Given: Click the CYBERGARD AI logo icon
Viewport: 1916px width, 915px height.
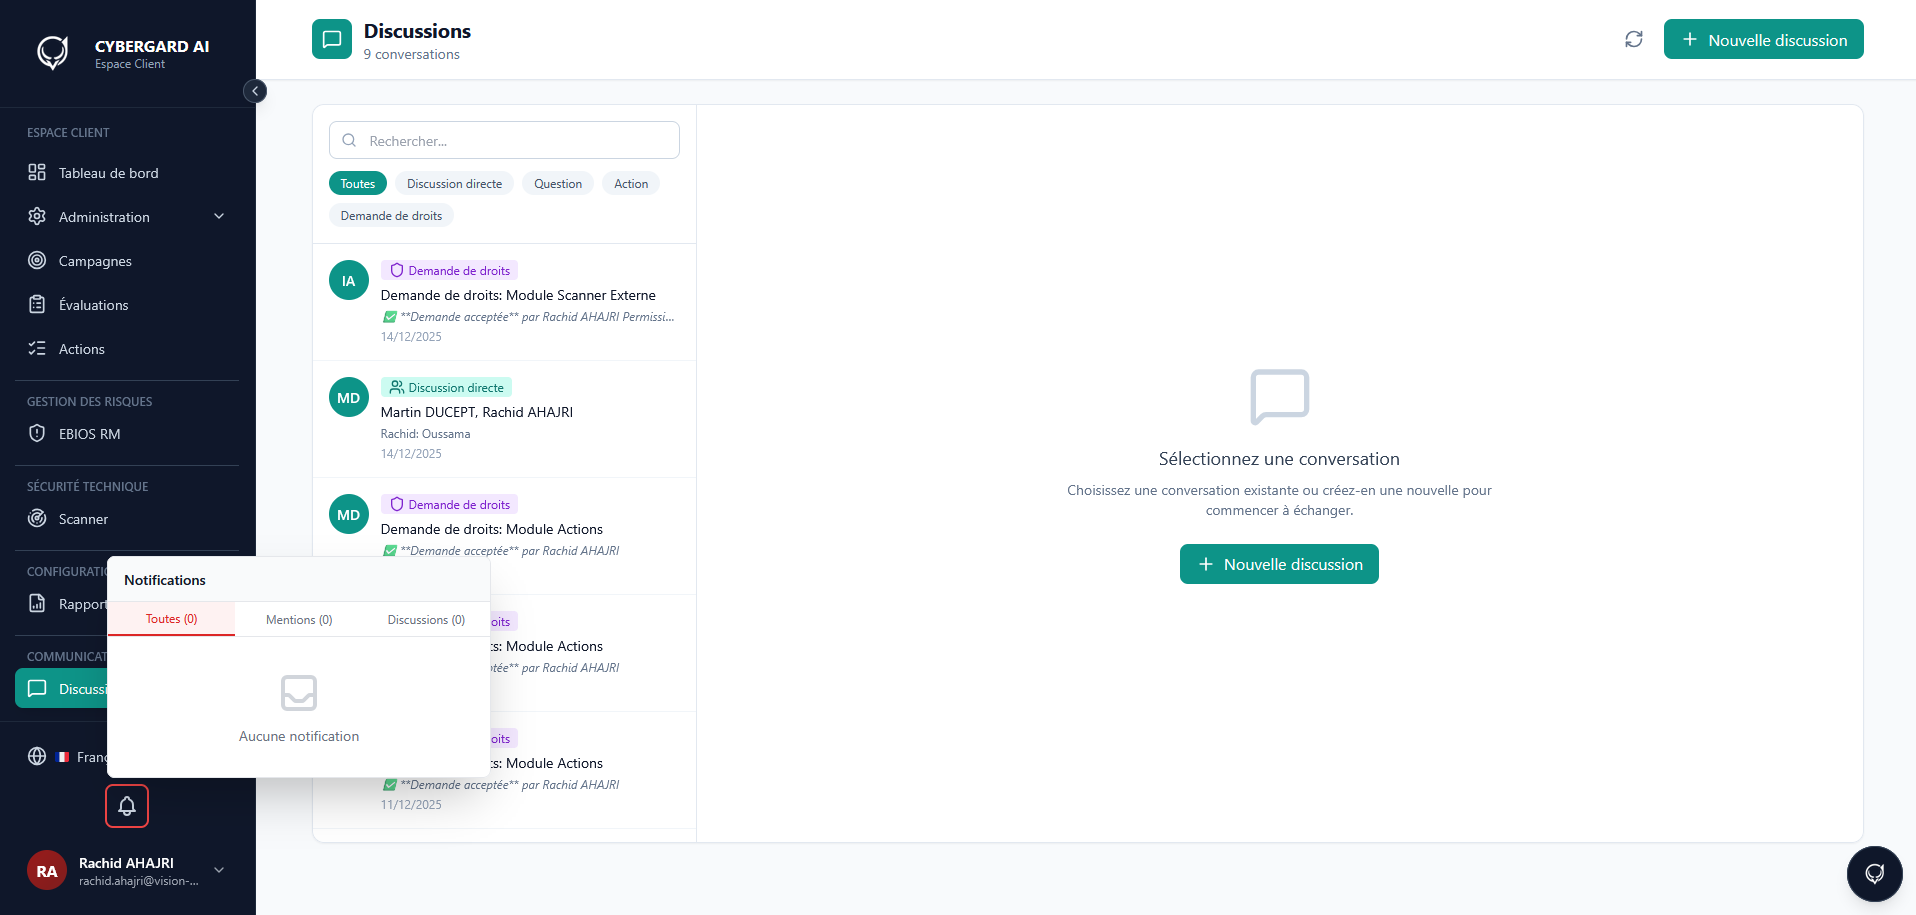Looking at the screenshot, I should tap(53, 52).
